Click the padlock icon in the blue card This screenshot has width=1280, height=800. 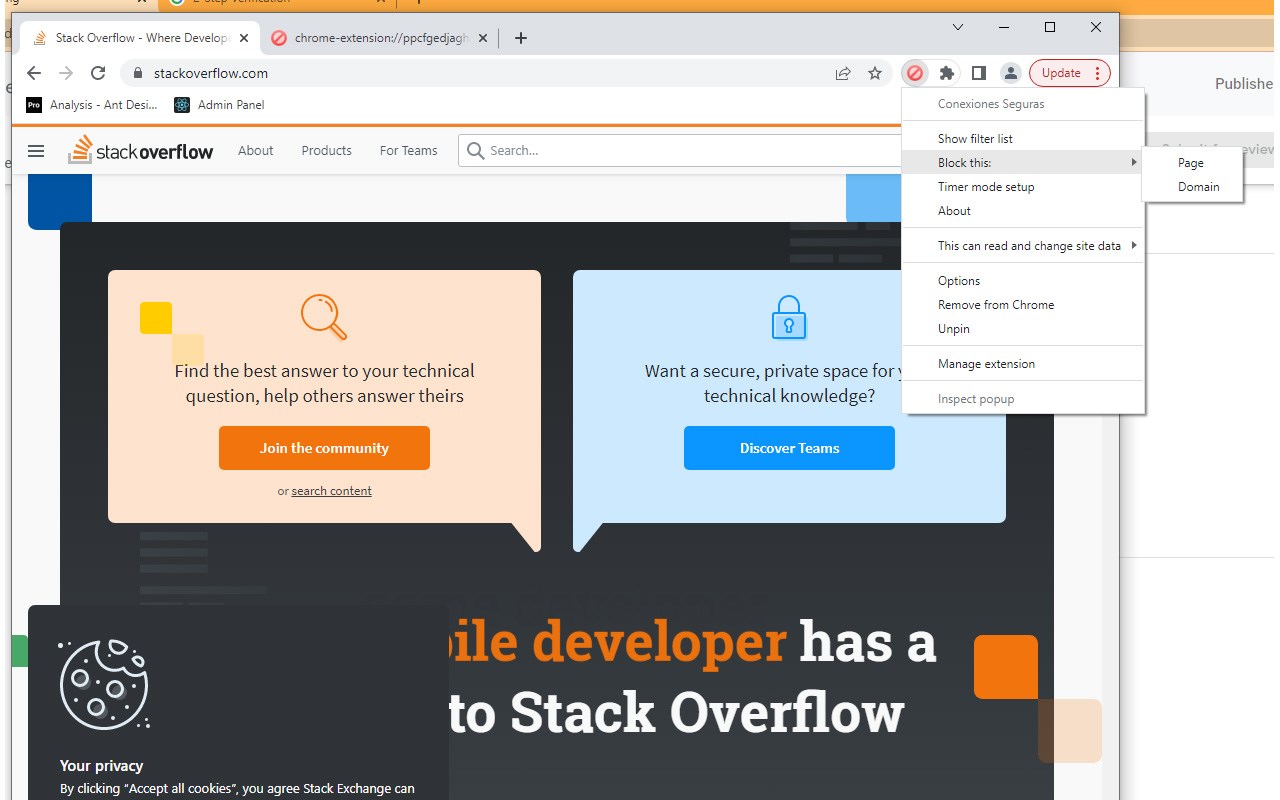point(789,317)
